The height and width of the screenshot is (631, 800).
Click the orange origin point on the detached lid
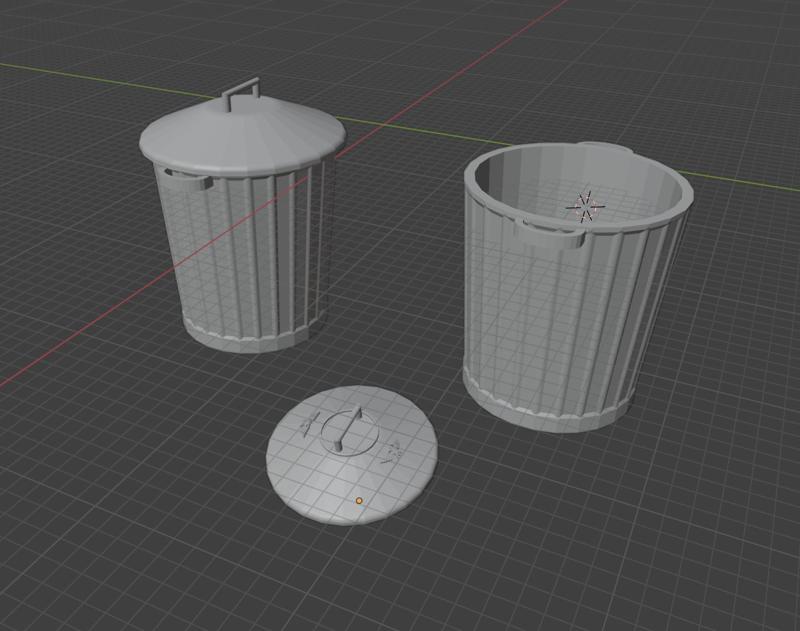[x=358, y=499]
